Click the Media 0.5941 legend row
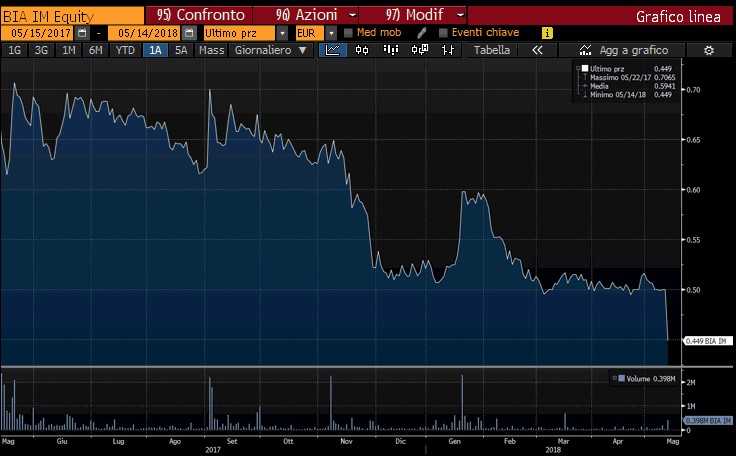Image resolution: width=736 pixels, height=456 pixels. click(x=629, y=86)
